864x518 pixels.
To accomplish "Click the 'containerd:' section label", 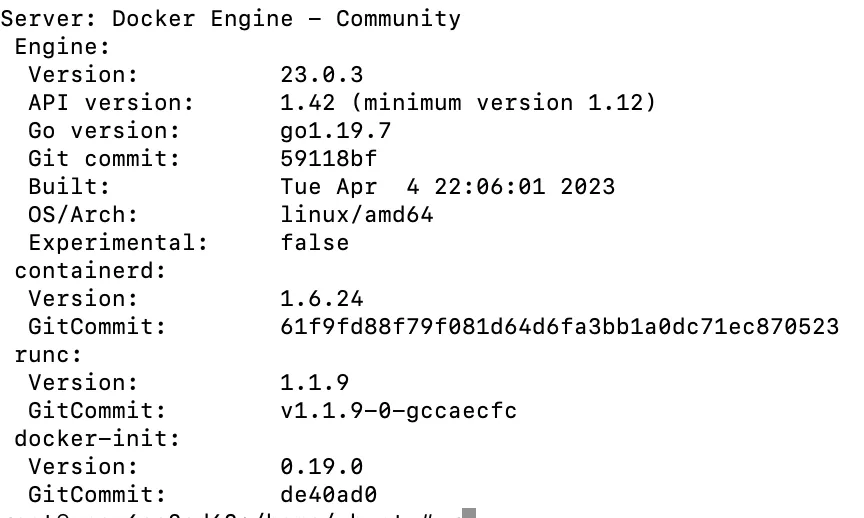I will pos(90,270).
